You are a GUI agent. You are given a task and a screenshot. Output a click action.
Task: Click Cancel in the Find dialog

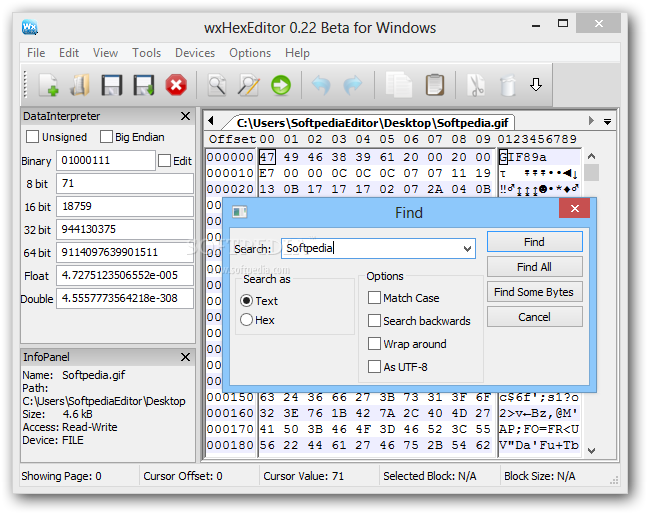(535, 317)
